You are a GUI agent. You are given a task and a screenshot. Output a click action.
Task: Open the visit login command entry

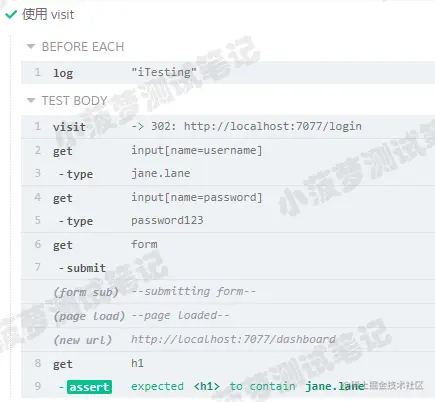coord(228,127)
